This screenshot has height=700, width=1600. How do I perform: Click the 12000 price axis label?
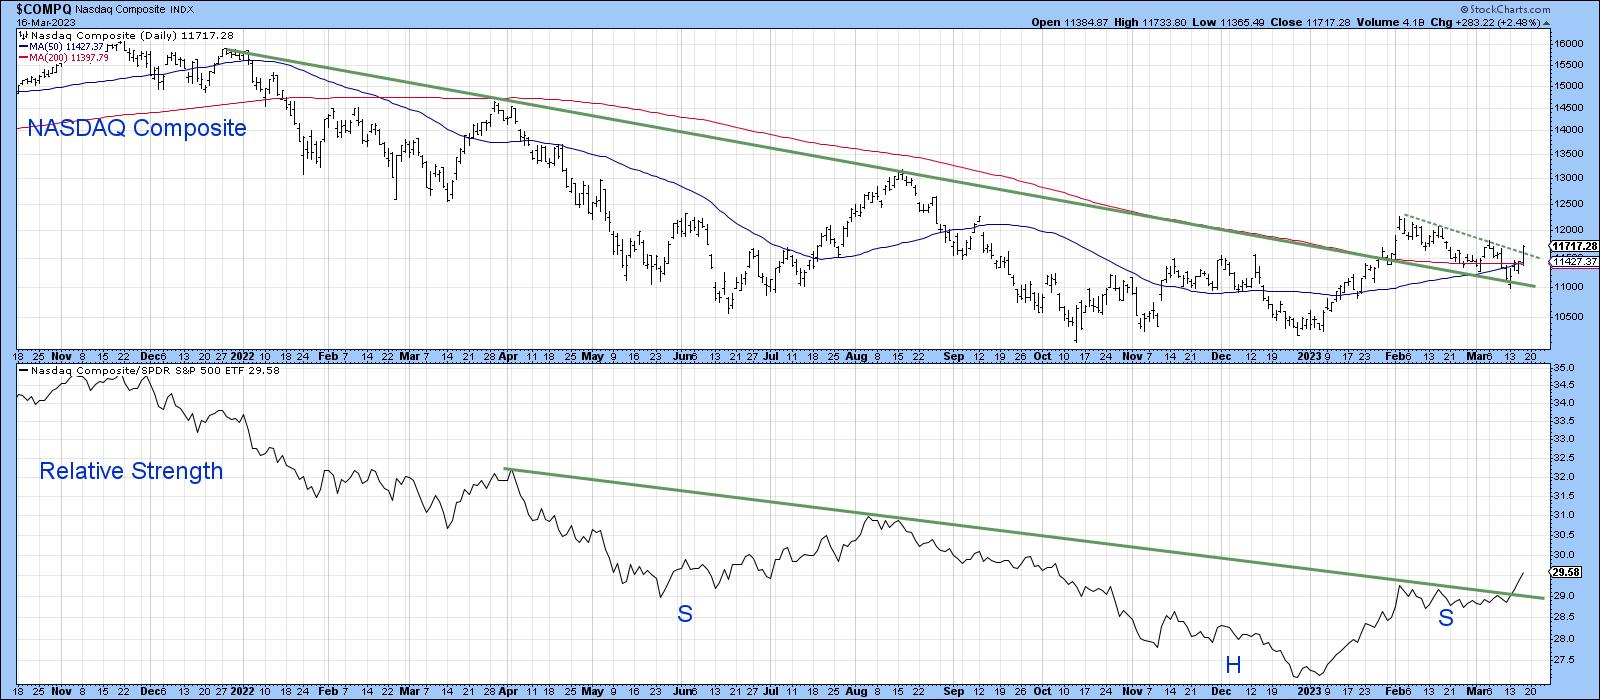pyautogui.click(x=1567, y=231)
